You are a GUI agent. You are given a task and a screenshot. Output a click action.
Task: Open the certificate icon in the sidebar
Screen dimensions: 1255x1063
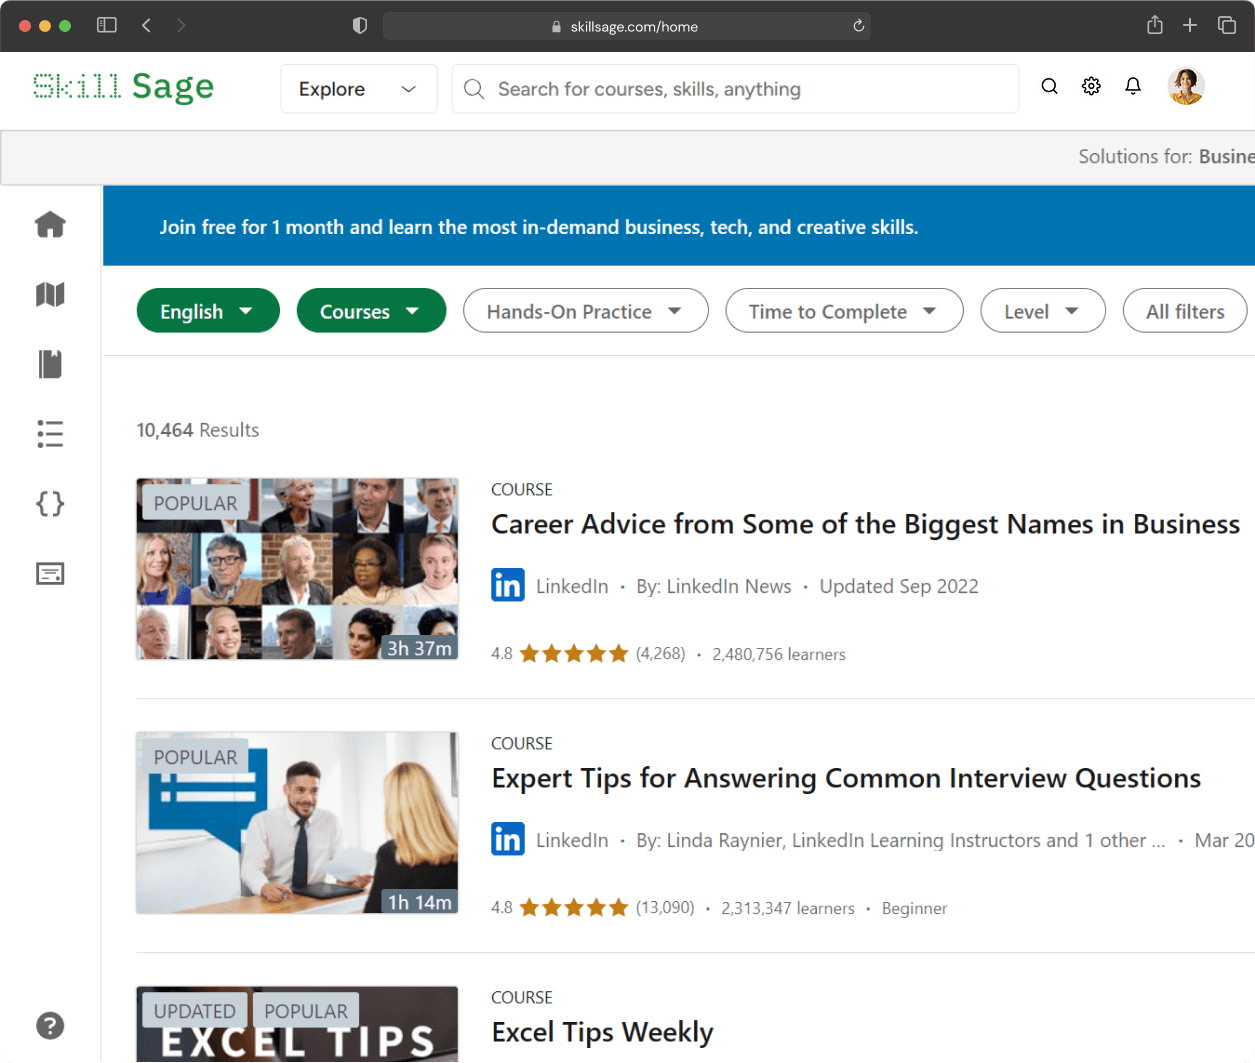(x=50, y=574)
